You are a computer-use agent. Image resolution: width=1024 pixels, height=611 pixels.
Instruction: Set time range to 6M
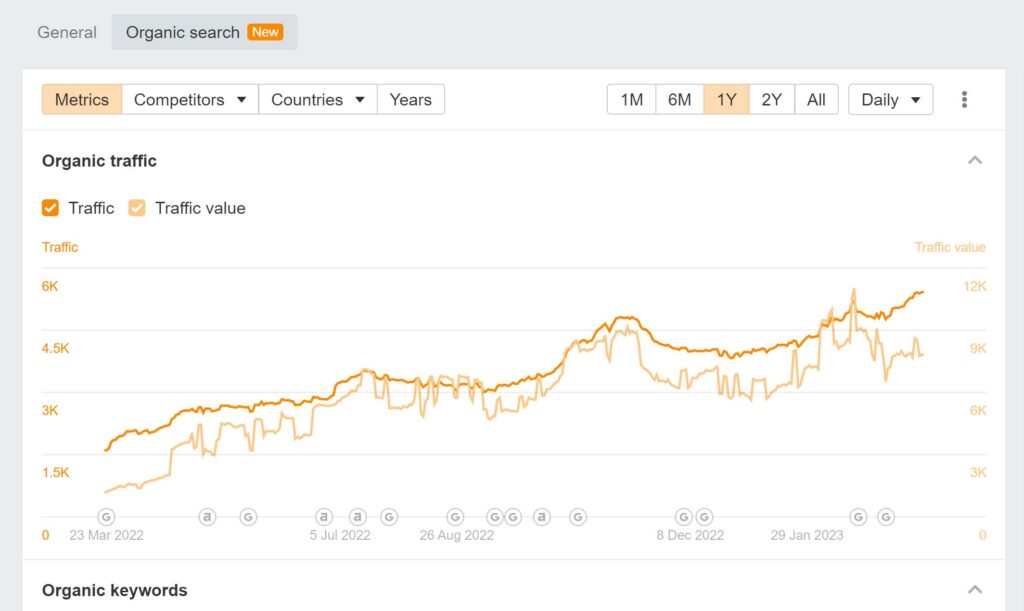point(679,100)
